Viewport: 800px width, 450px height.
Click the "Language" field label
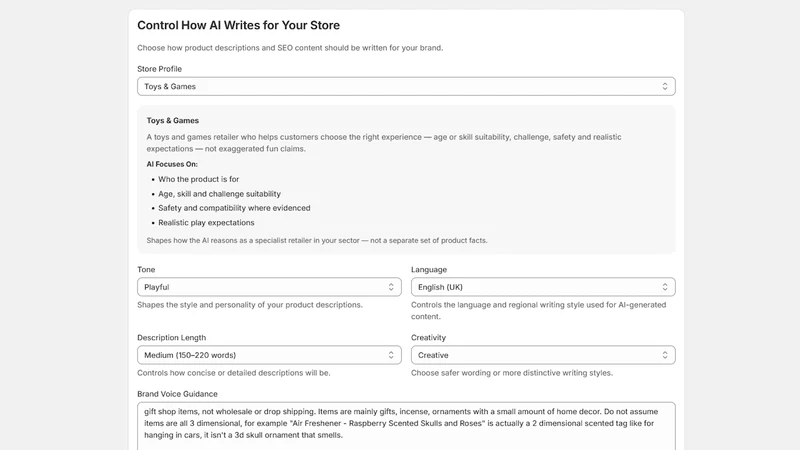(429, 269)
